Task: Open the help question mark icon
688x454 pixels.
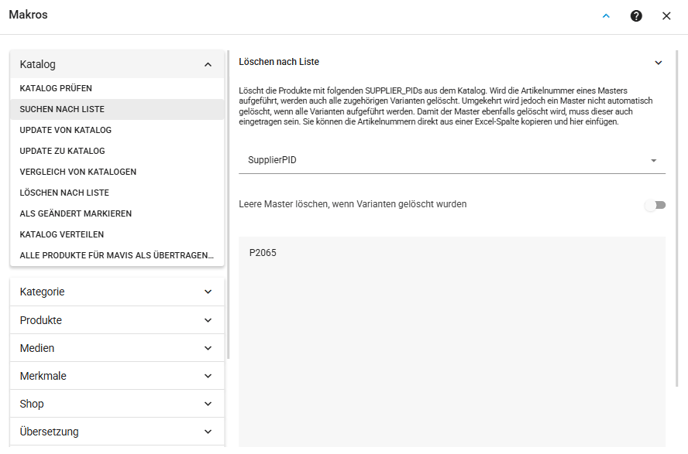Action: coord(636,16)
